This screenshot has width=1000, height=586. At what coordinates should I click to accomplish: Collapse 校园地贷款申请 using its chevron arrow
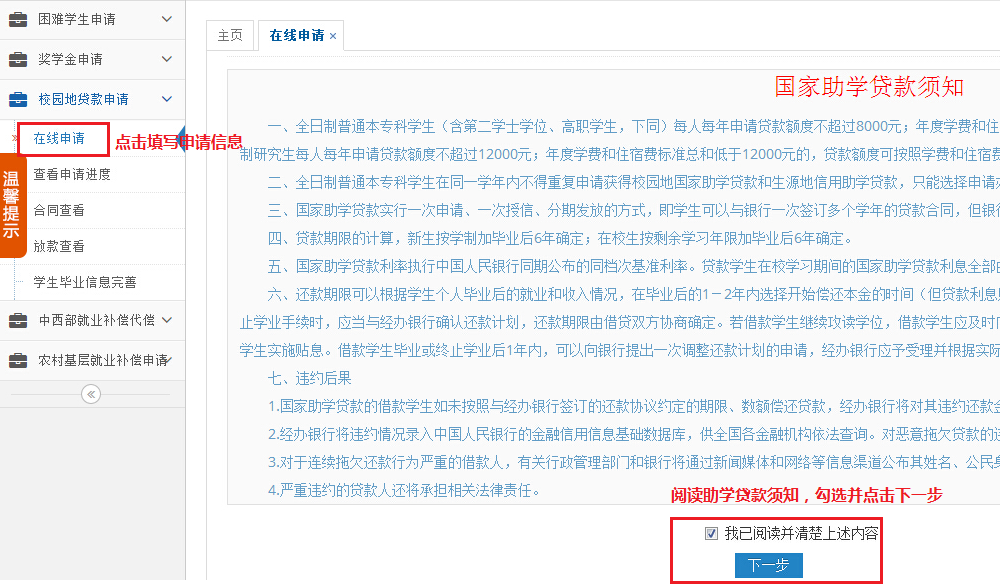(166, 99)
